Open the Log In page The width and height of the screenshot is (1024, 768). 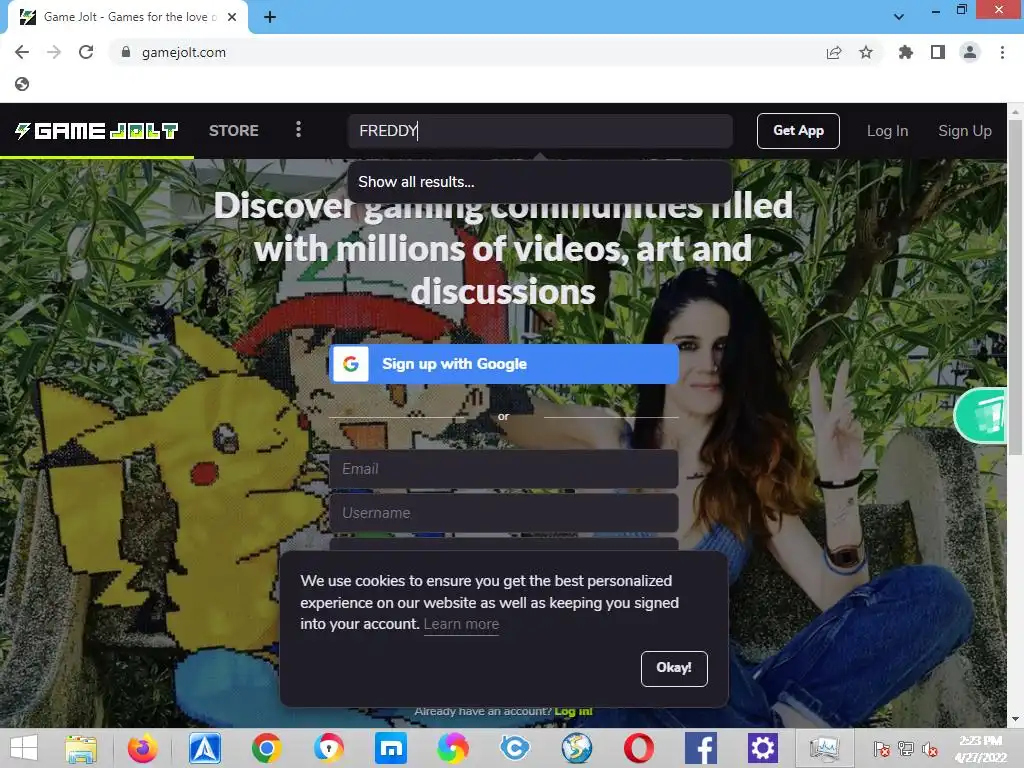[887, 131]
